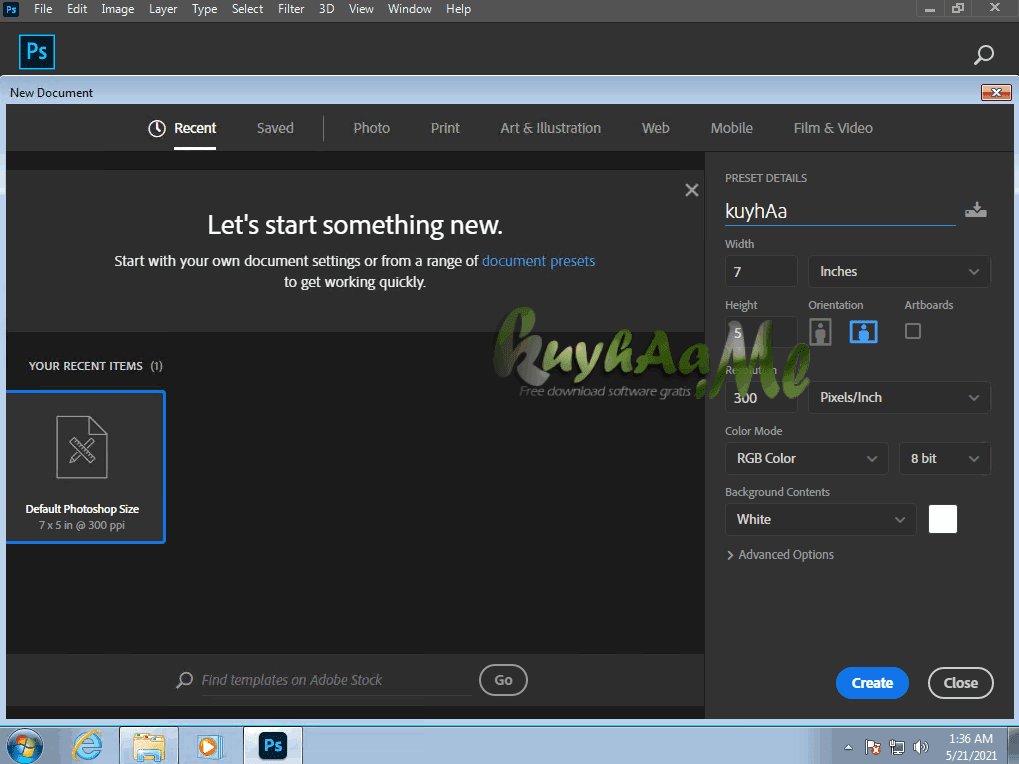This screenshot has width=1019, height=764.
Task: Open Windows Explorer from taskbar
Action: 149,745
